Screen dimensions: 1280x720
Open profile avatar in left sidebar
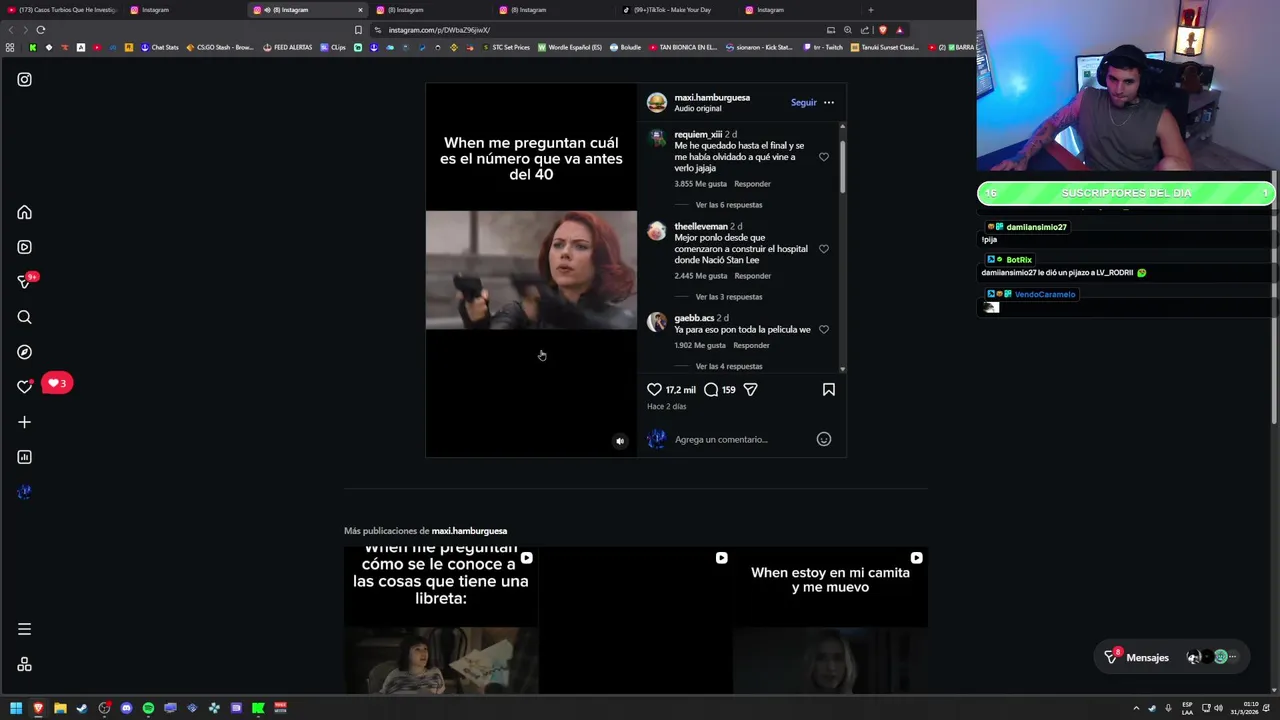(24, 492)
